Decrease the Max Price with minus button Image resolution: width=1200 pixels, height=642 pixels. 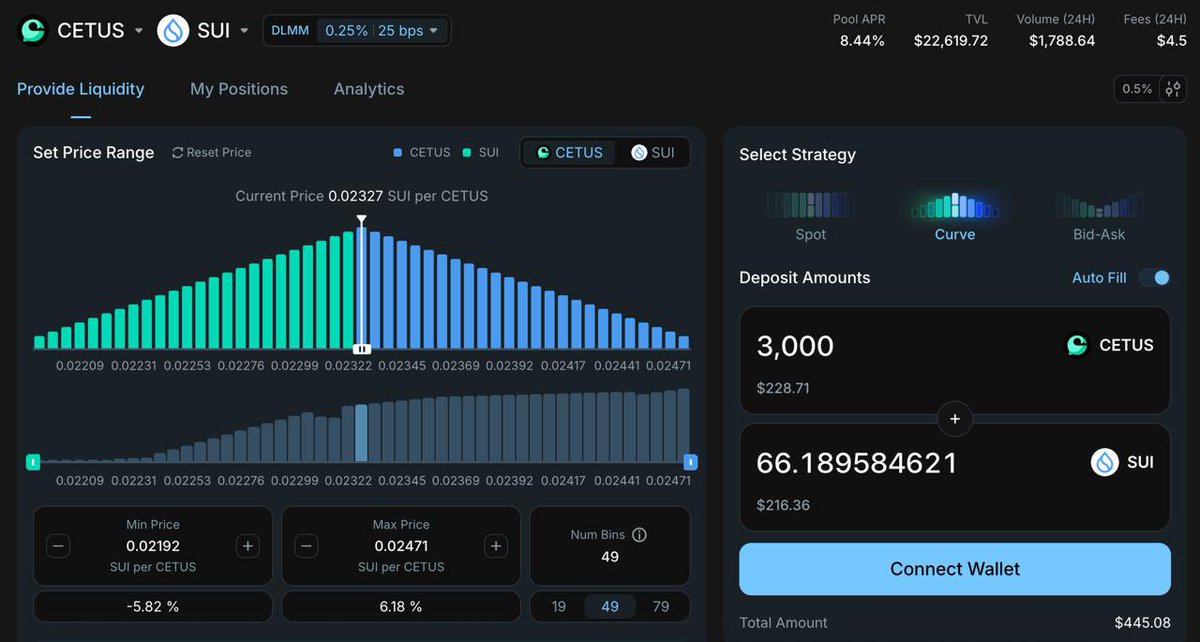click(x=308, y=546)
